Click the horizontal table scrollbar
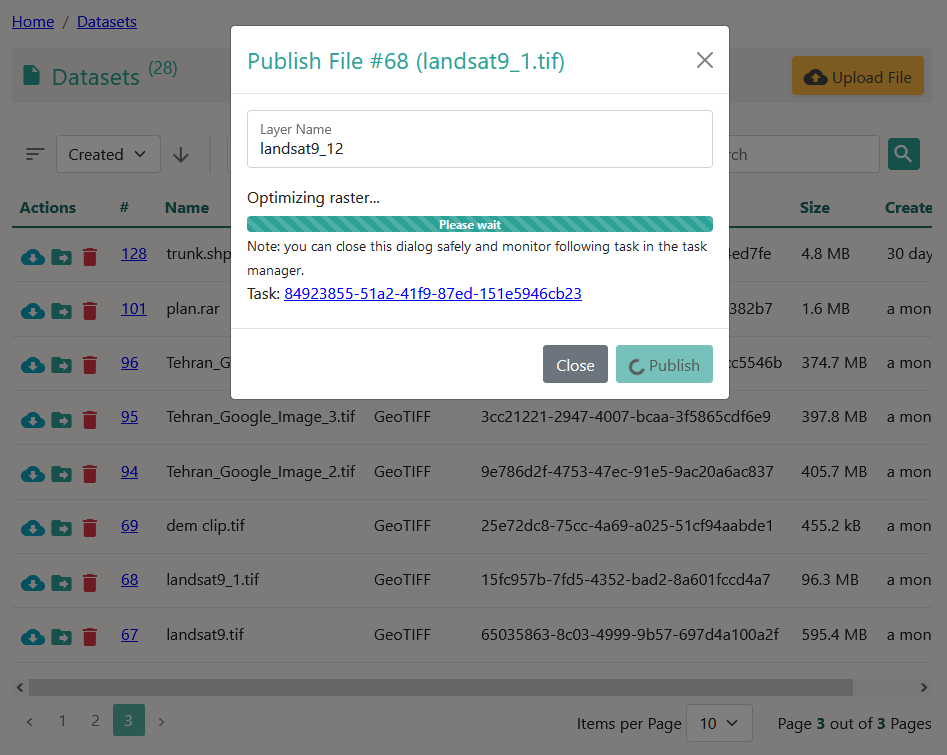 [x=440, y=688]
